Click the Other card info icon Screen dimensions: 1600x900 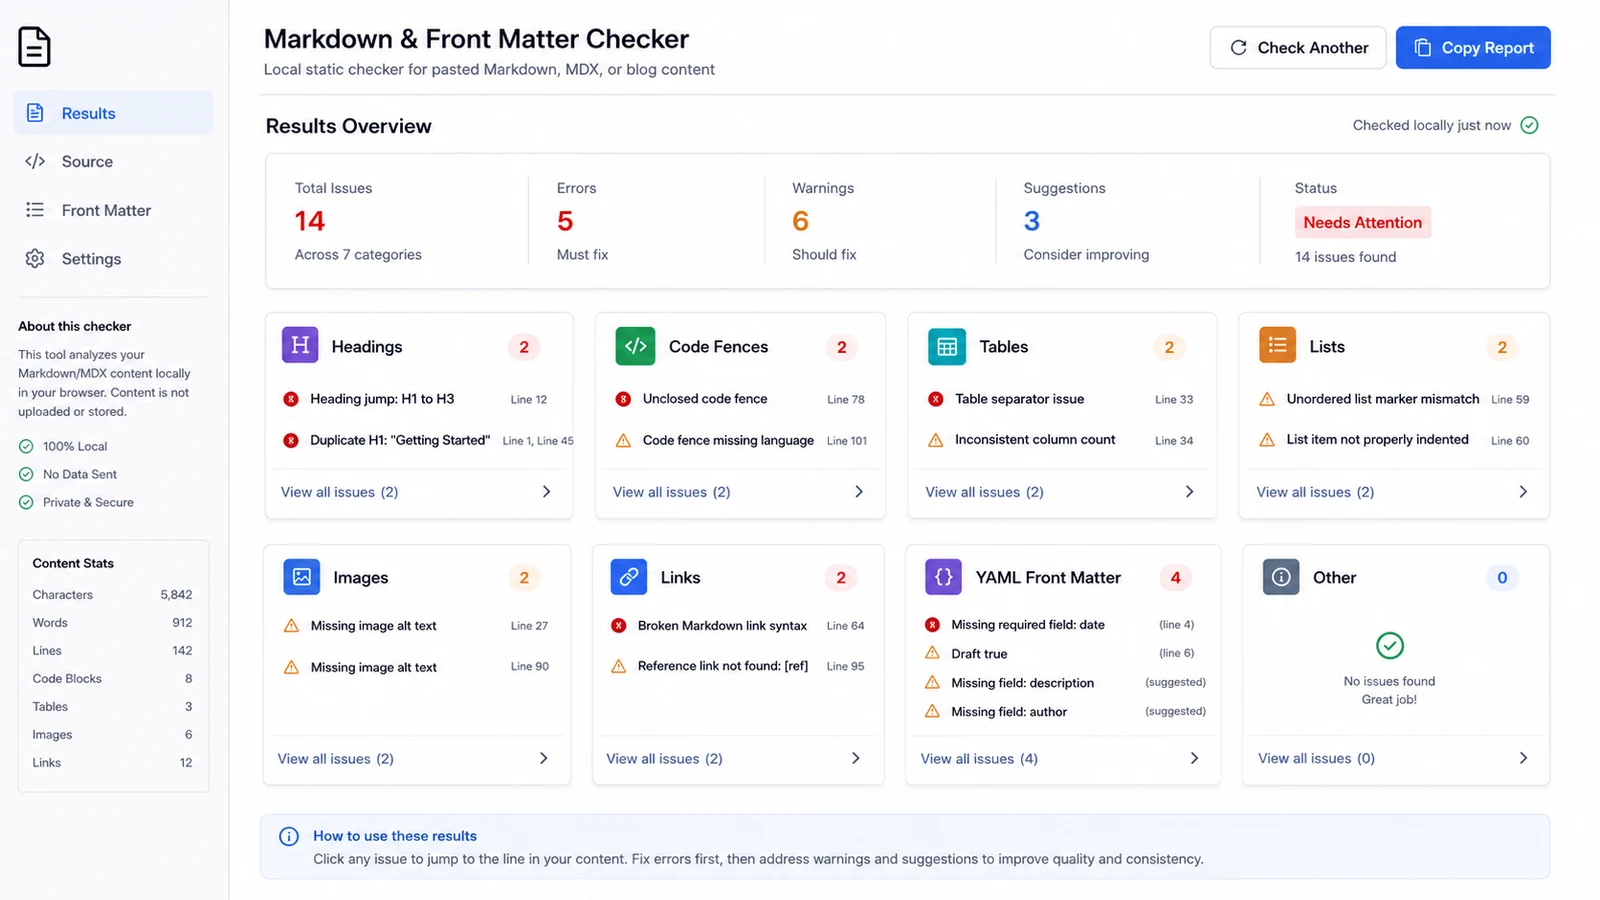tap(1281, 577)
